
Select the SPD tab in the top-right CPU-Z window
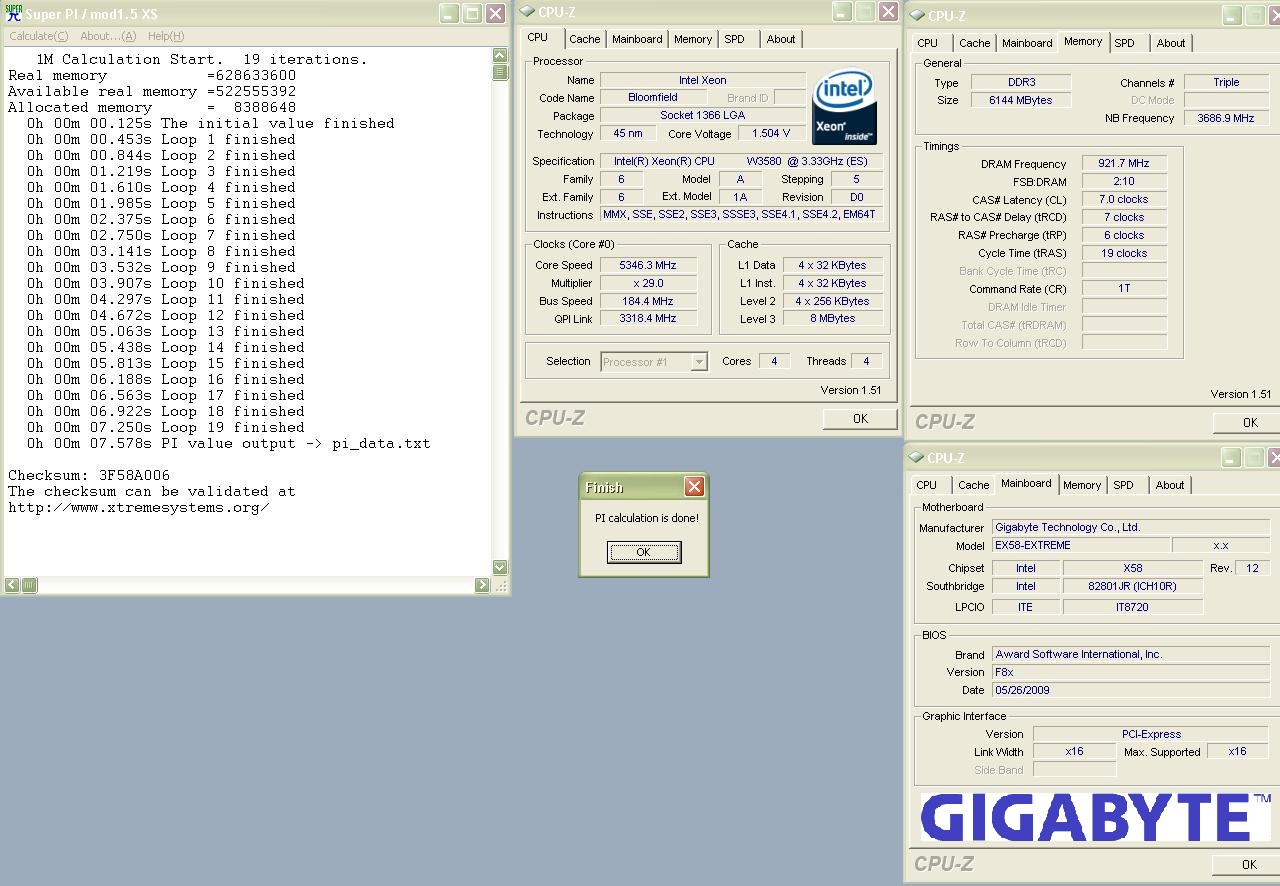pos(1125,43)
